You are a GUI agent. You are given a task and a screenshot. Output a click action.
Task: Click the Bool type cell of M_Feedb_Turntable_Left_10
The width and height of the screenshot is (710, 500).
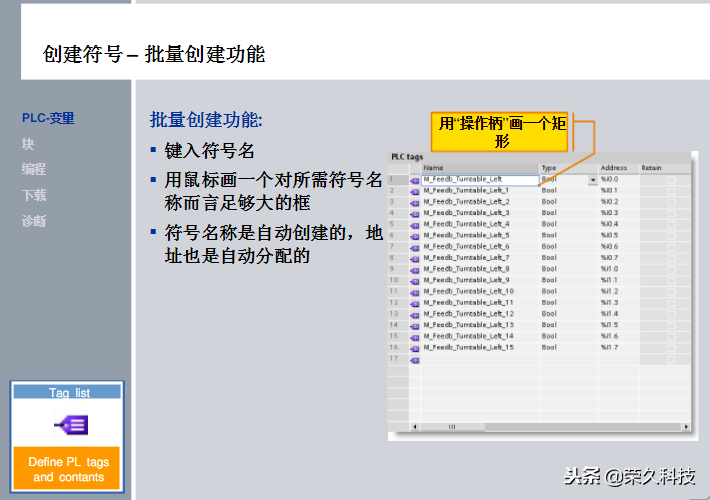pos(569,292)
